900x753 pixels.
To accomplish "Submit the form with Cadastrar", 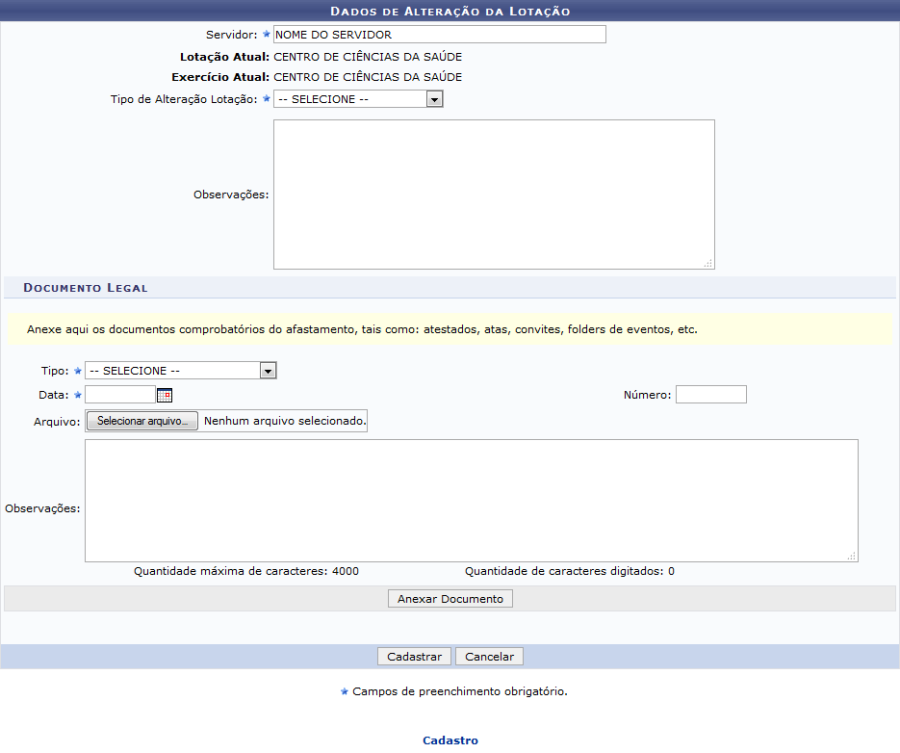I will pyautogui.click(x=414, y=657).
